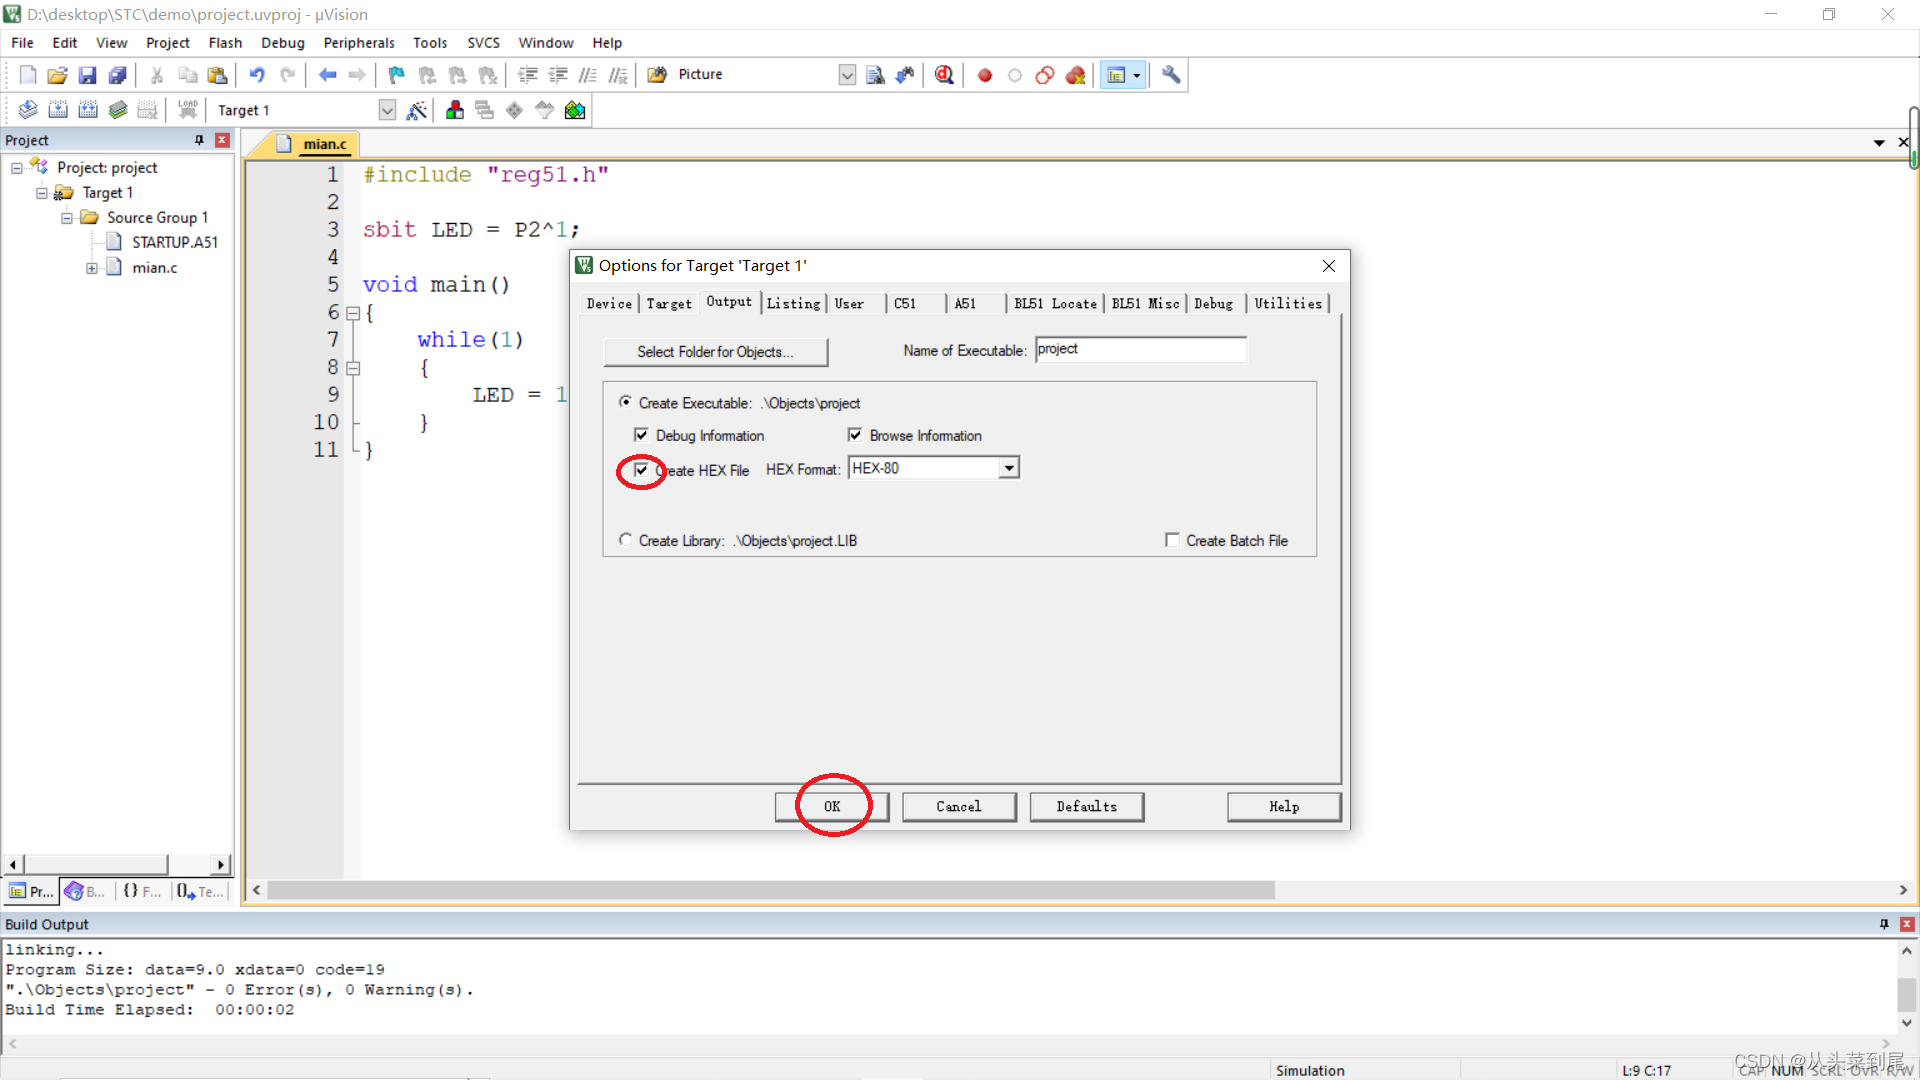Rebuild all target files icon

[88, 110]
